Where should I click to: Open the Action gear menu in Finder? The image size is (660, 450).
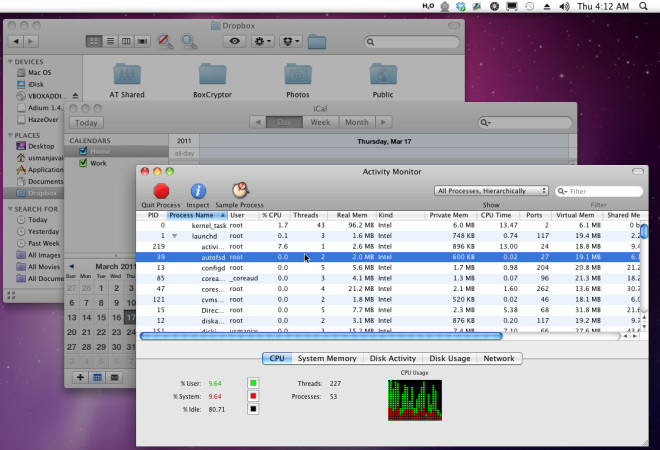pyautogui.click(x=263, y=41)
